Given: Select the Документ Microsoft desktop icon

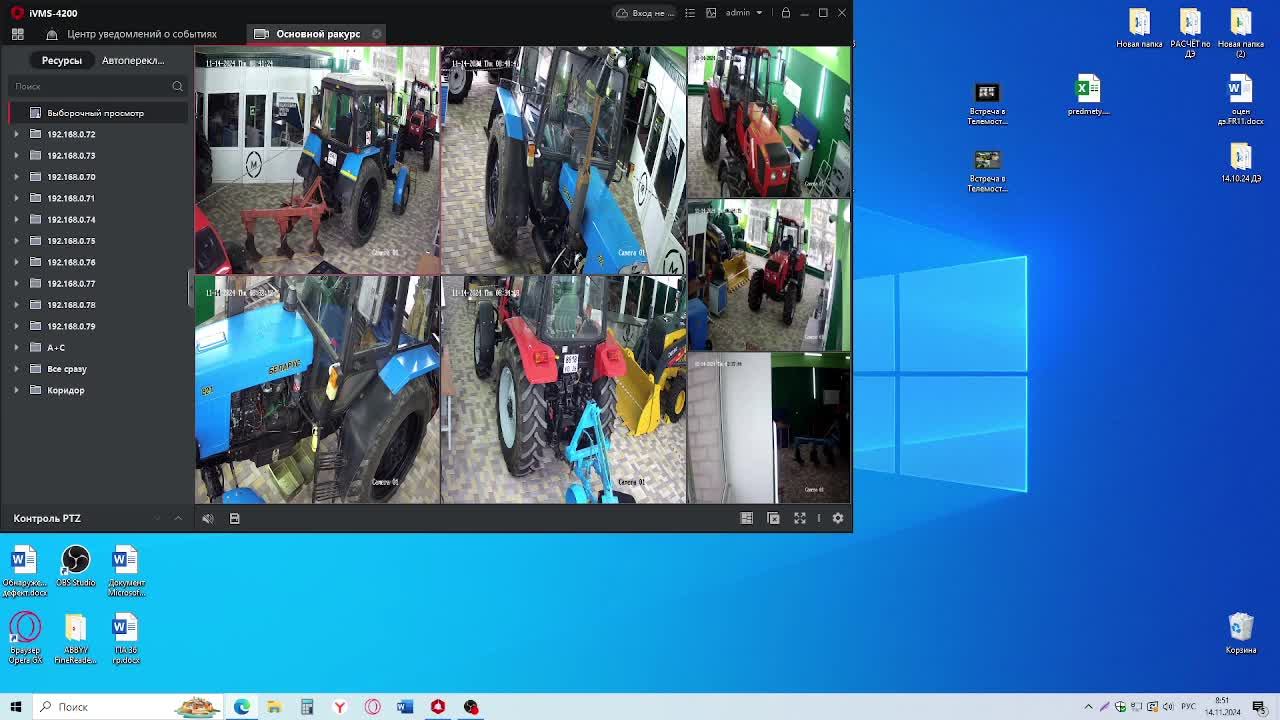Looking at the screenshot, I should 126,571.
